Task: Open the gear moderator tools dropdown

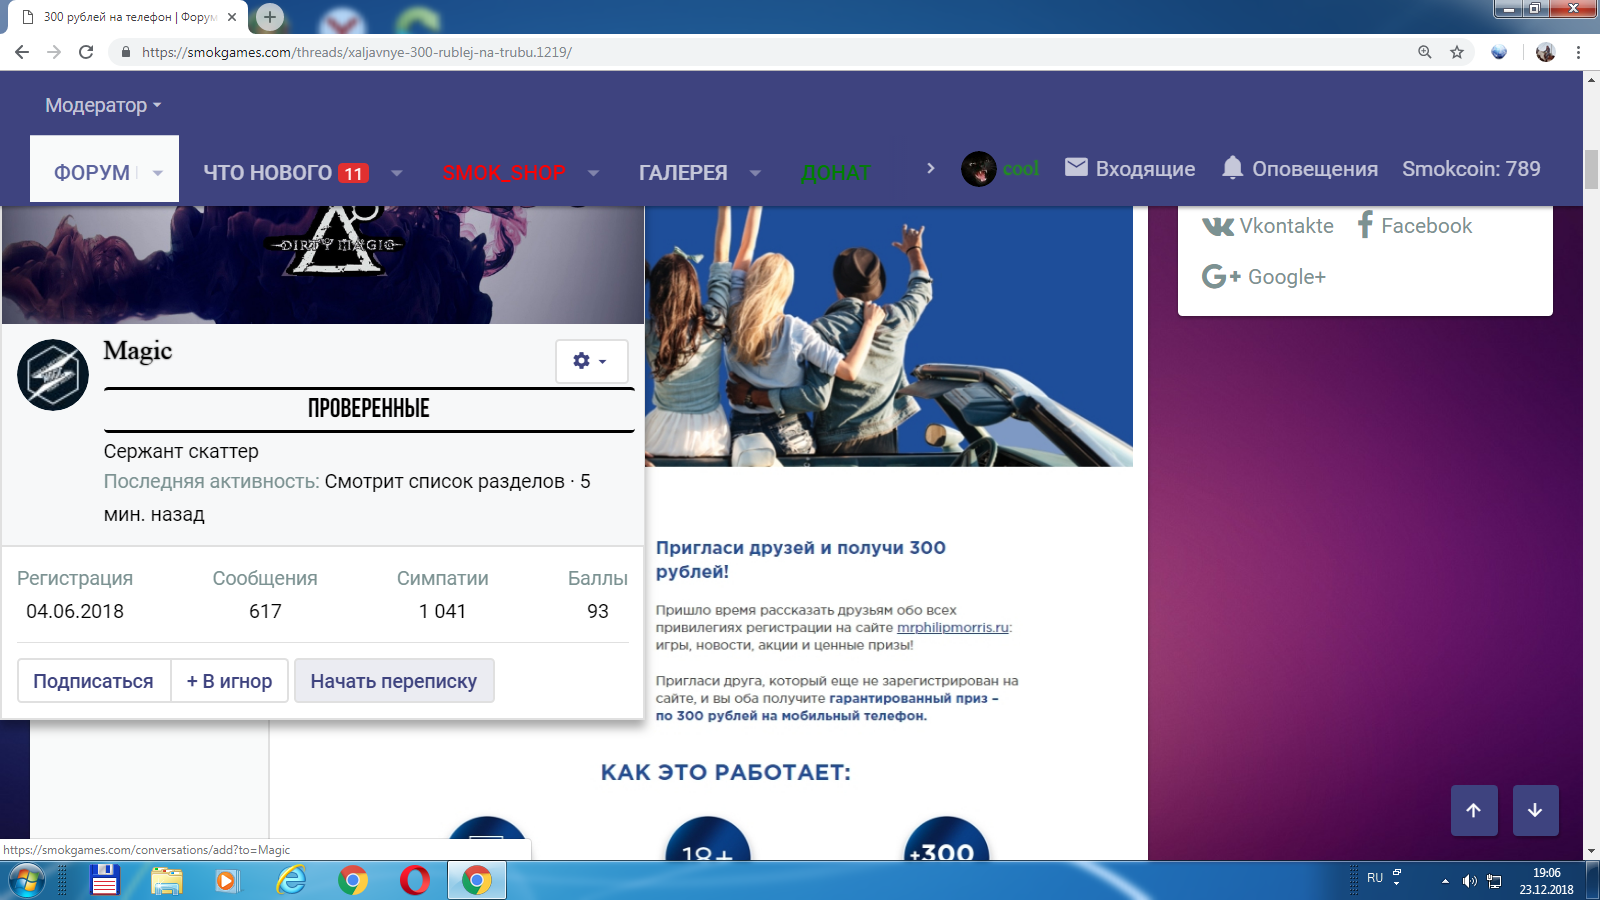Action: click(x=591, y=361)
